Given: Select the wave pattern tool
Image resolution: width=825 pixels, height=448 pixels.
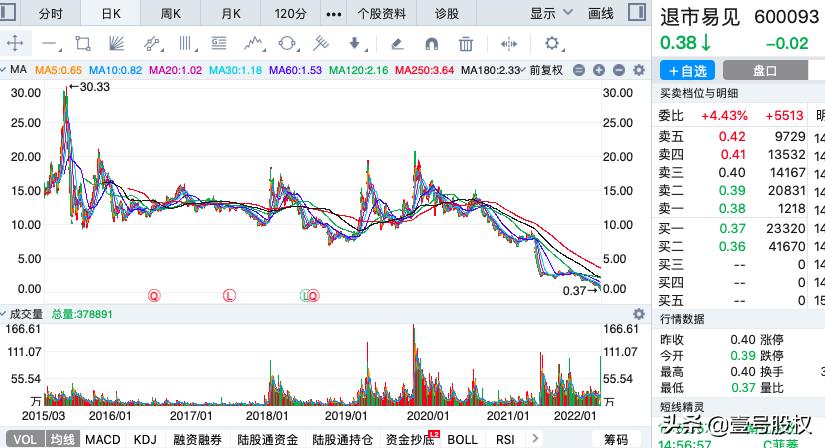Looking at the screenshot, I should click(254, 43).
